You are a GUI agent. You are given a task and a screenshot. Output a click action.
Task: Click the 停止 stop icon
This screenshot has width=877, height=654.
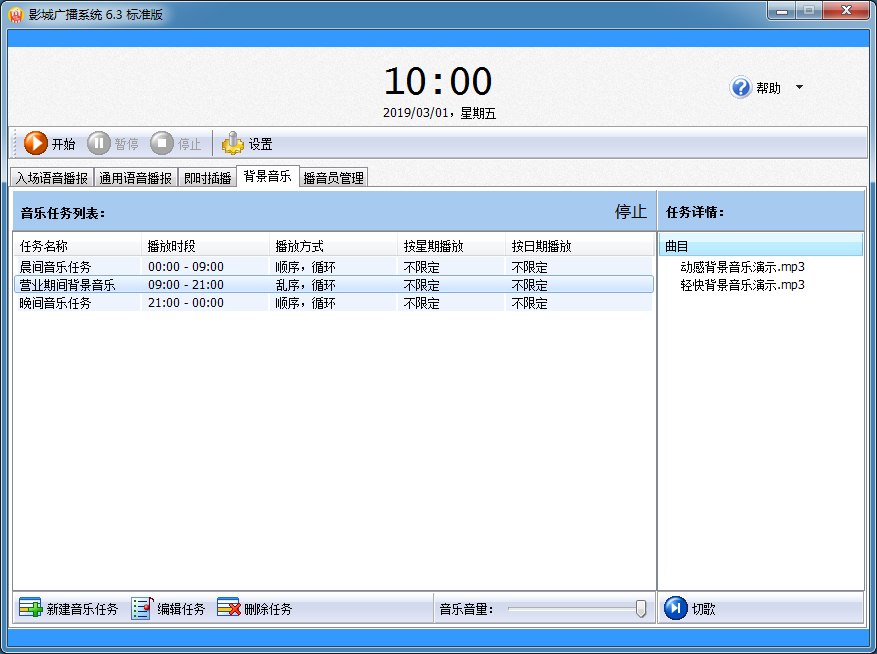click(x=160, y=143)
